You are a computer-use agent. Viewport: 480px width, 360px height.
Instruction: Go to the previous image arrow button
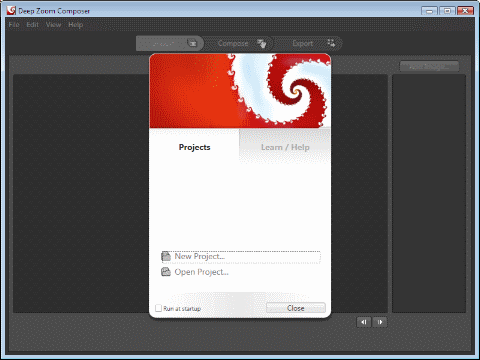(x=364, y=322)
